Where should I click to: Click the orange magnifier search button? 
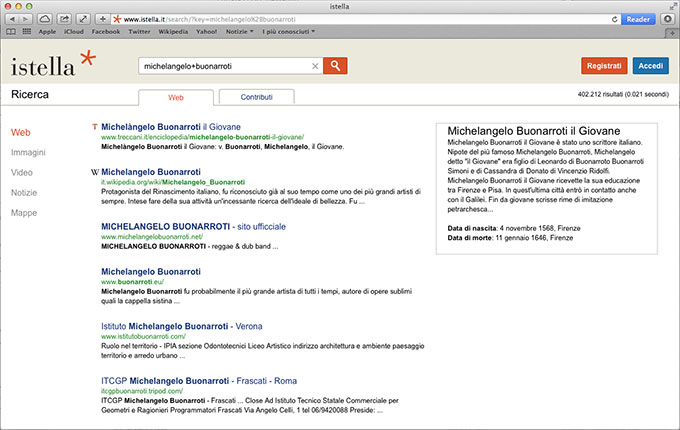(x=335, y=66)
